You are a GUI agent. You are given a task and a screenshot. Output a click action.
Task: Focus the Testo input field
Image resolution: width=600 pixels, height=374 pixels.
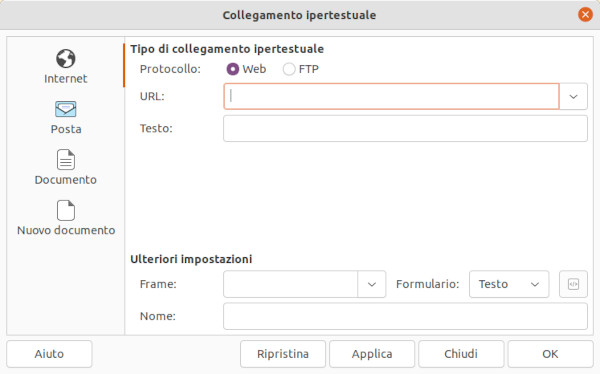point(405,129)
